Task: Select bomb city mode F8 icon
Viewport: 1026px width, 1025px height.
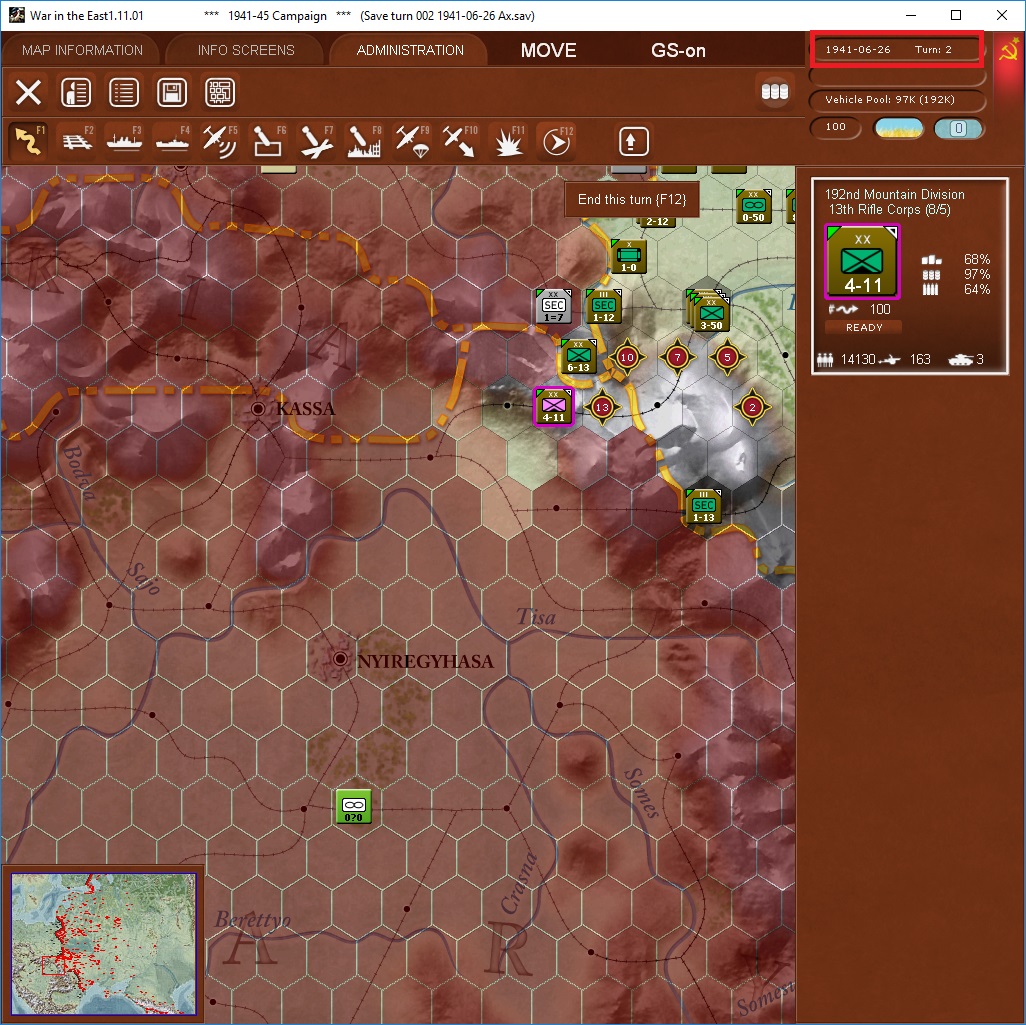Action: [x=364, y=141]
